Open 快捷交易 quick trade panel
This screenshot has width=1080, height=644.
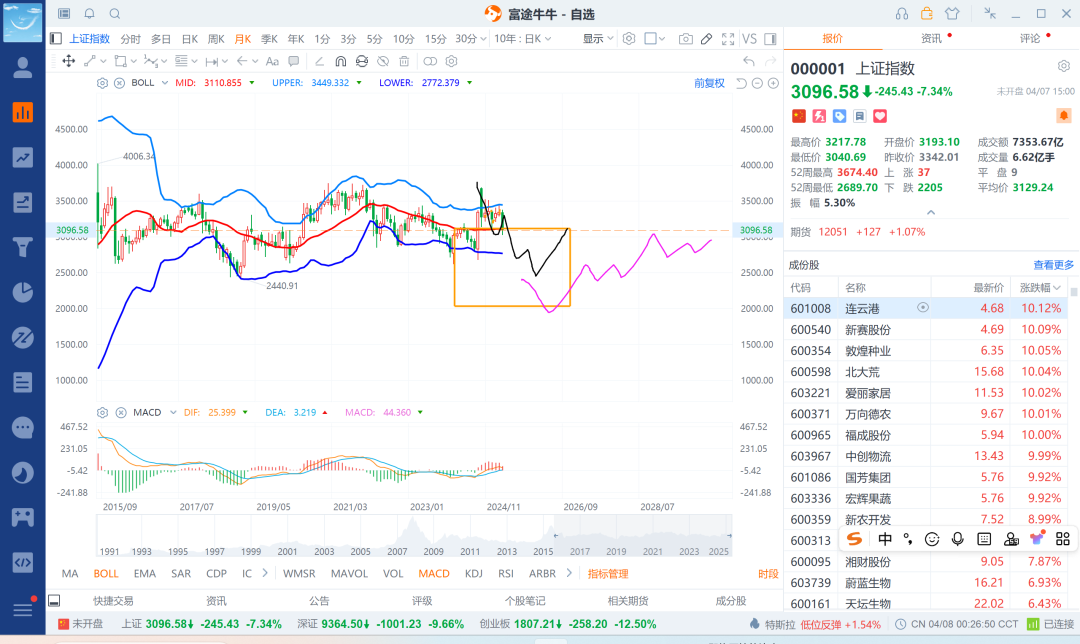(x=113, y=601)
